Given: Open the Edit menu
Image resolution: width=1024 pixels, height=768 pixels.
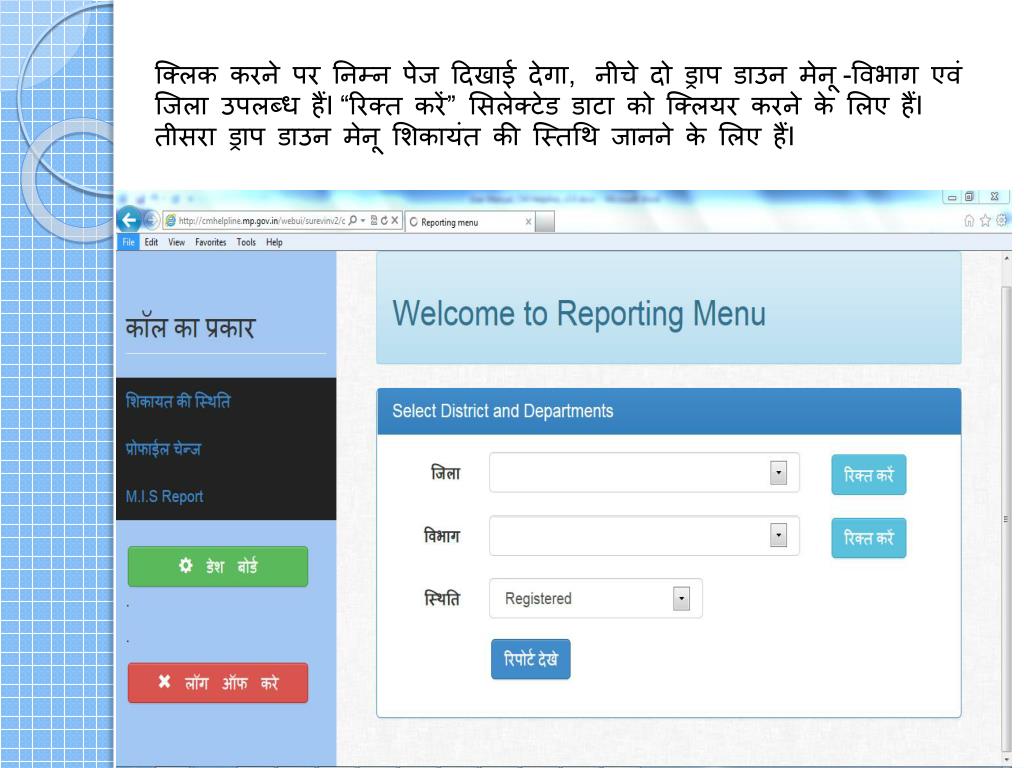Looking at the screenshot, I should 152,242.
